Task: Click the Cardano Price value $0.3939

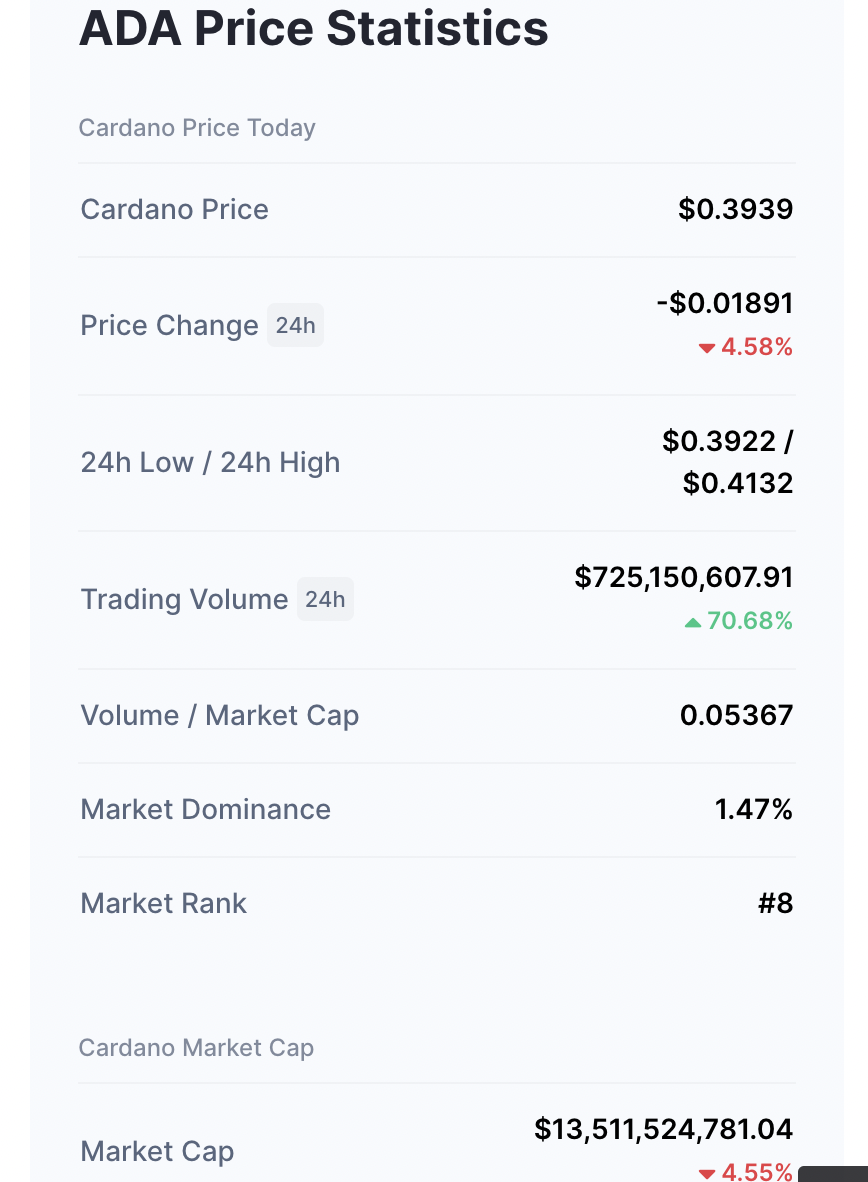Action: [x=735, y=209]
